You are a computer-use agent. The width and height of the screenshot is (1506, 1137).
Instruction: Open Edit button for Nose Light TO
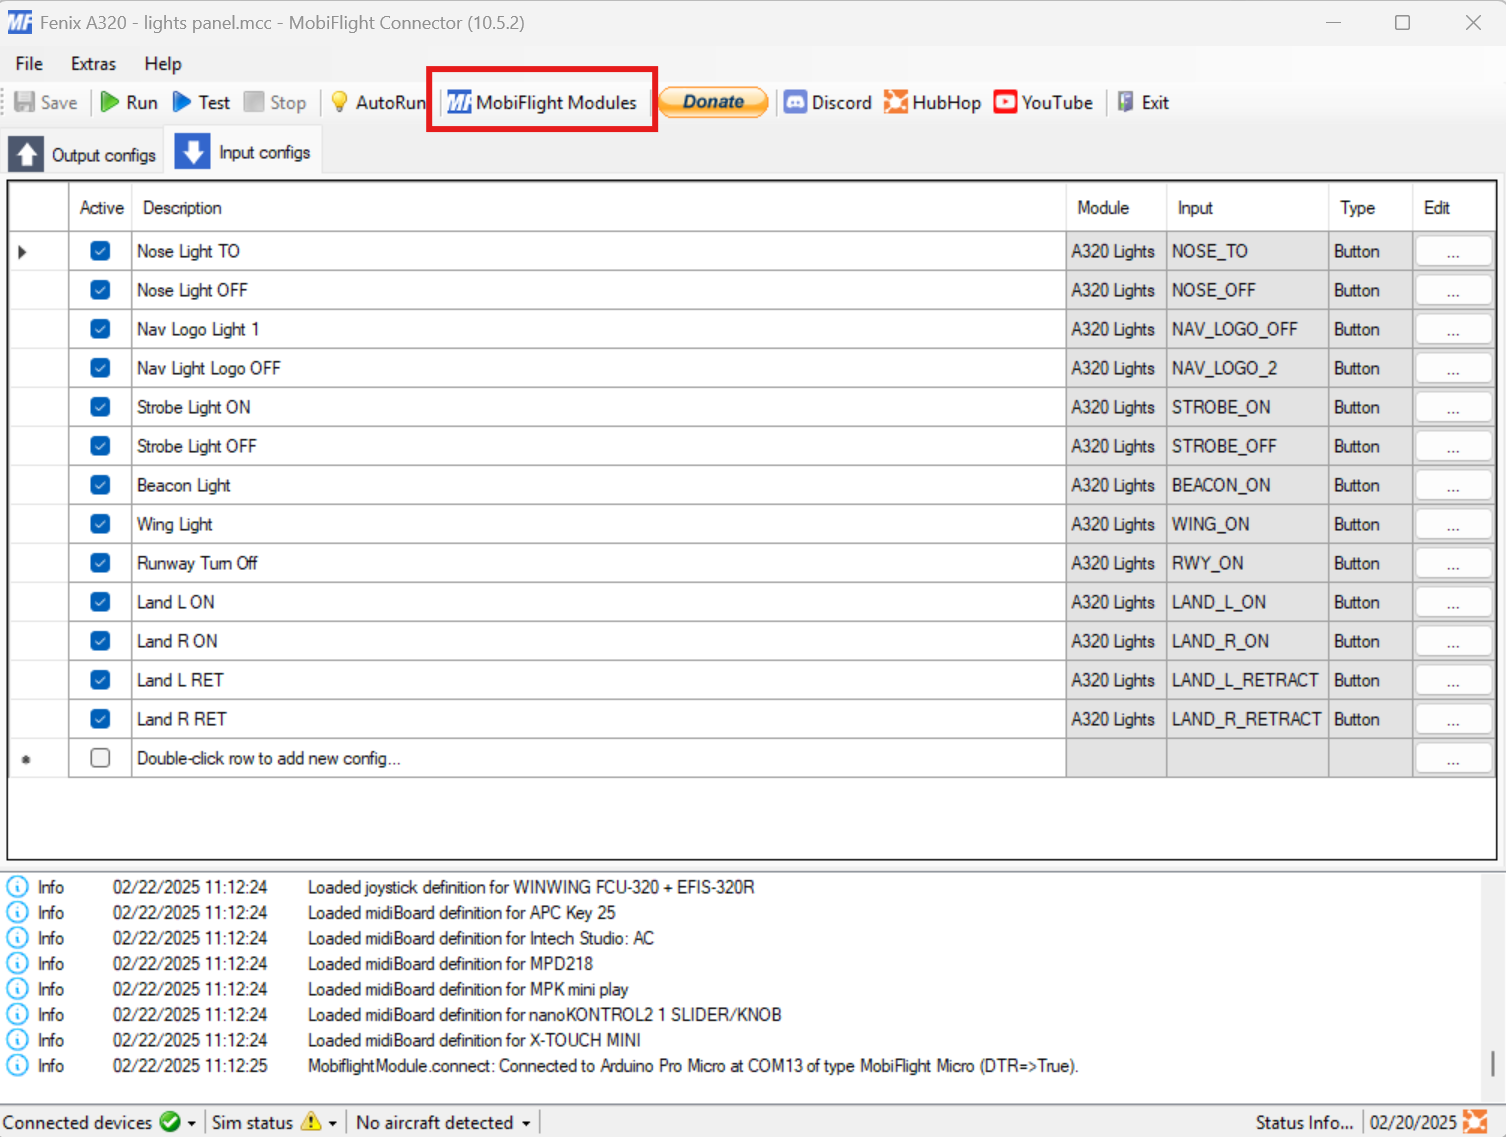click(1453, 252)
